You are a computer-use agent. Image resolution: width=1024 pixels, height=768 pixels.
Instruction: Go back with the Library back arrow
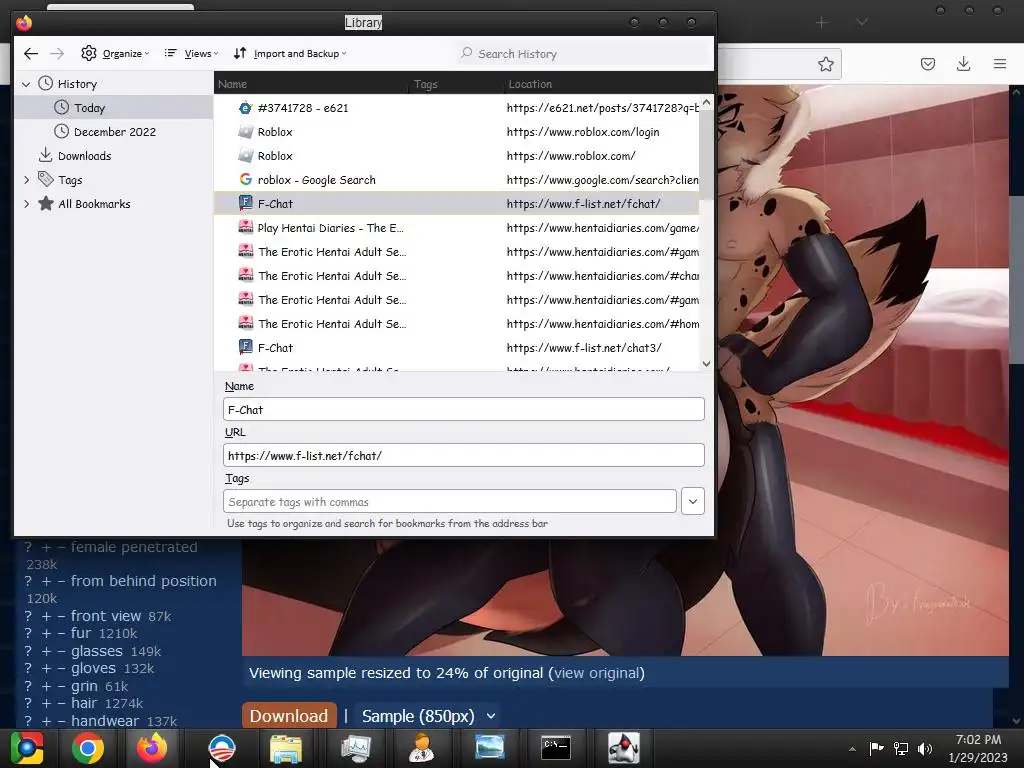[31, 54]
